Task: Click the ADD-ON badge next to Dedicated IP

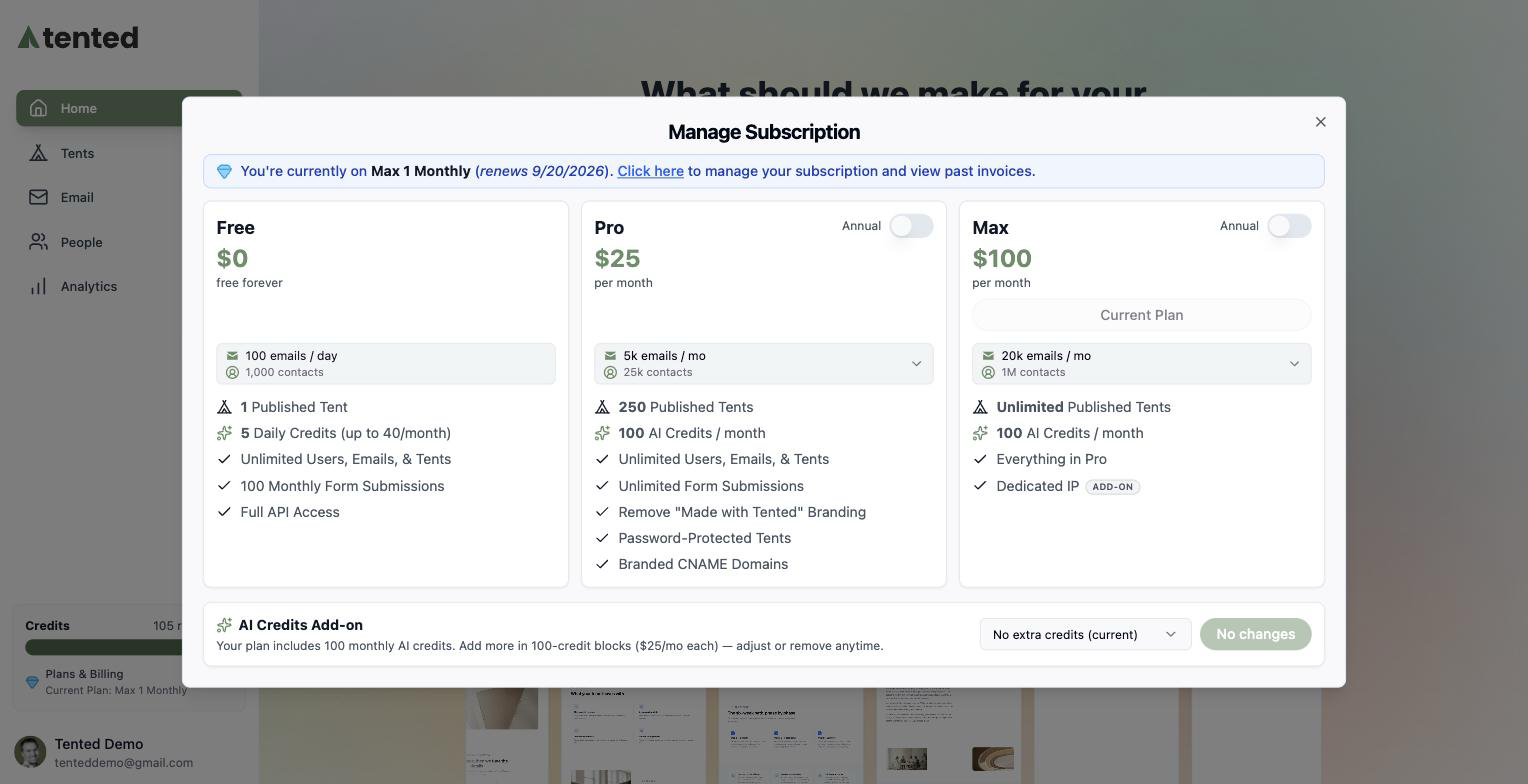Action: tap(1113, 487)
